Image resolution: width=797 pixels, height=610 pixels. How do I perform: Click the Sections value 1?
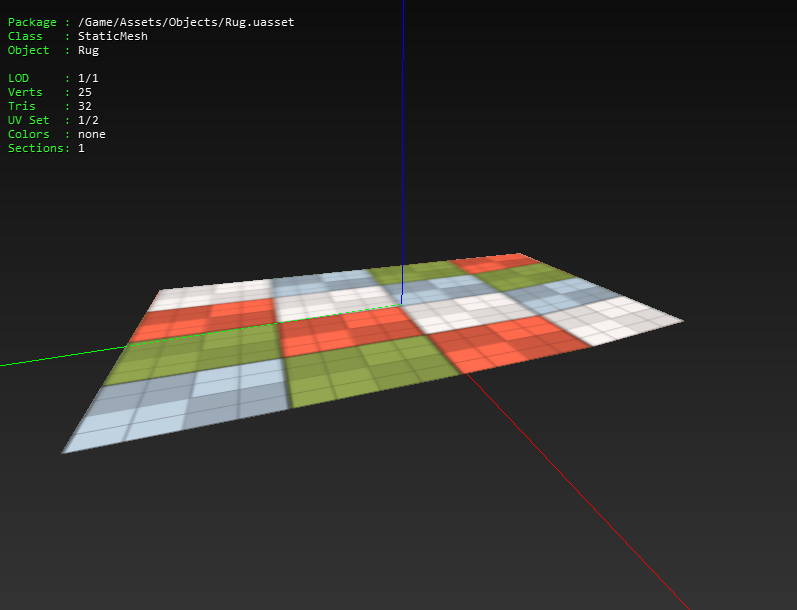click(81, 148)
